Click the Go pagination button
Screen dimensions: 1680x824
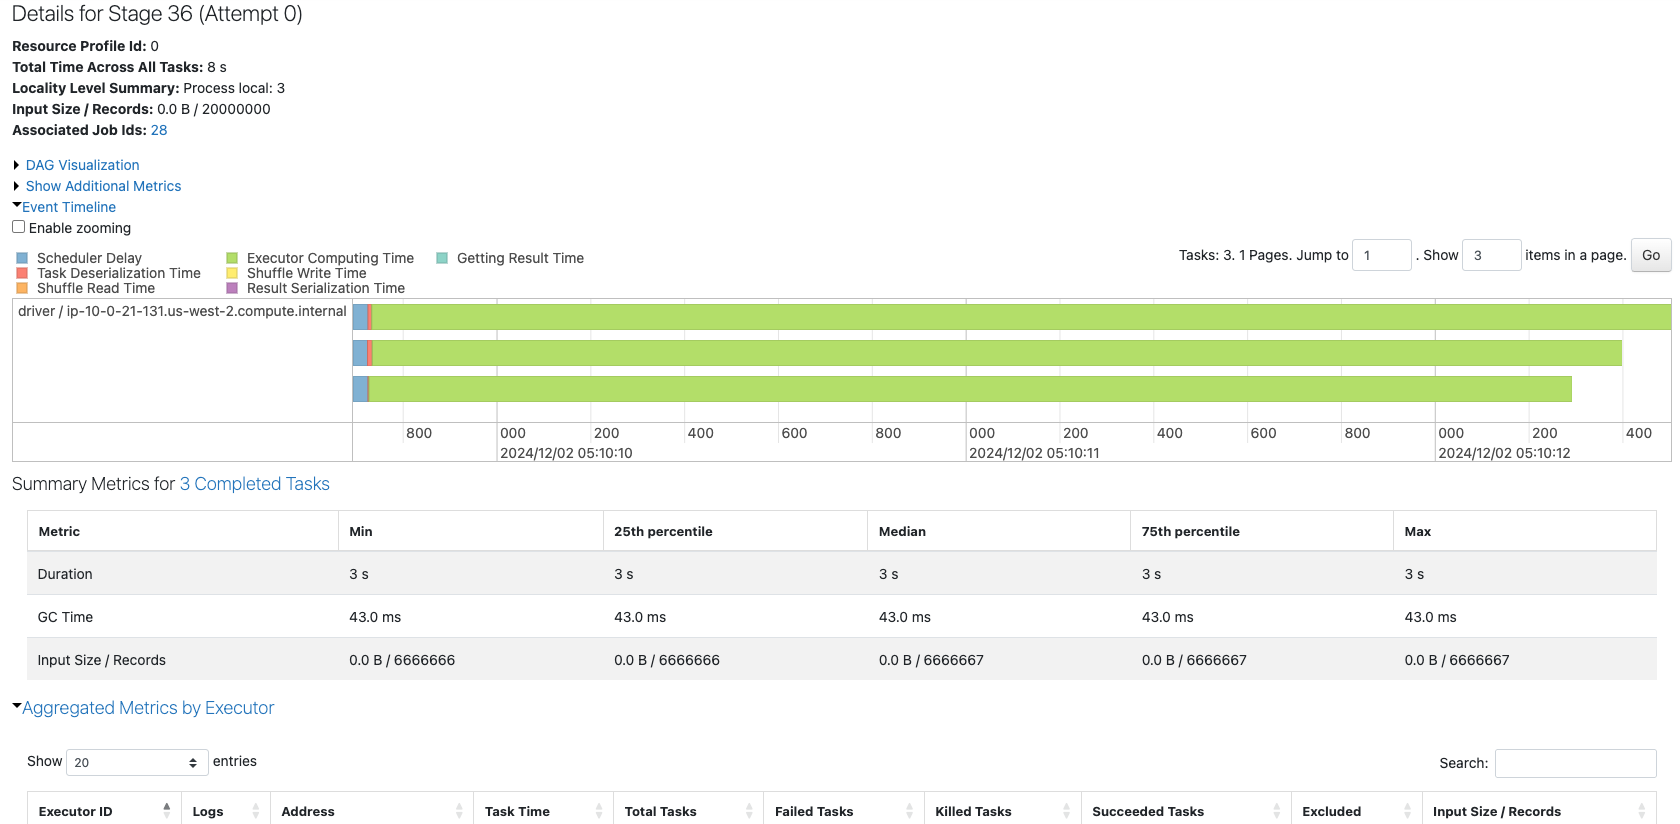1651,255
